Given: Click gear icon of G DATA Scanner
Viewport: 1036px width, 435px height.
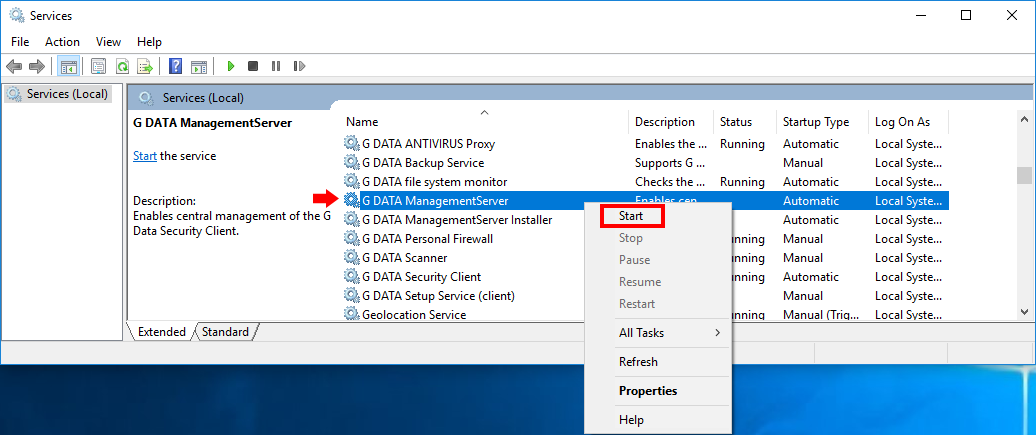Looking at the screenshot, I should click(352, 258).
